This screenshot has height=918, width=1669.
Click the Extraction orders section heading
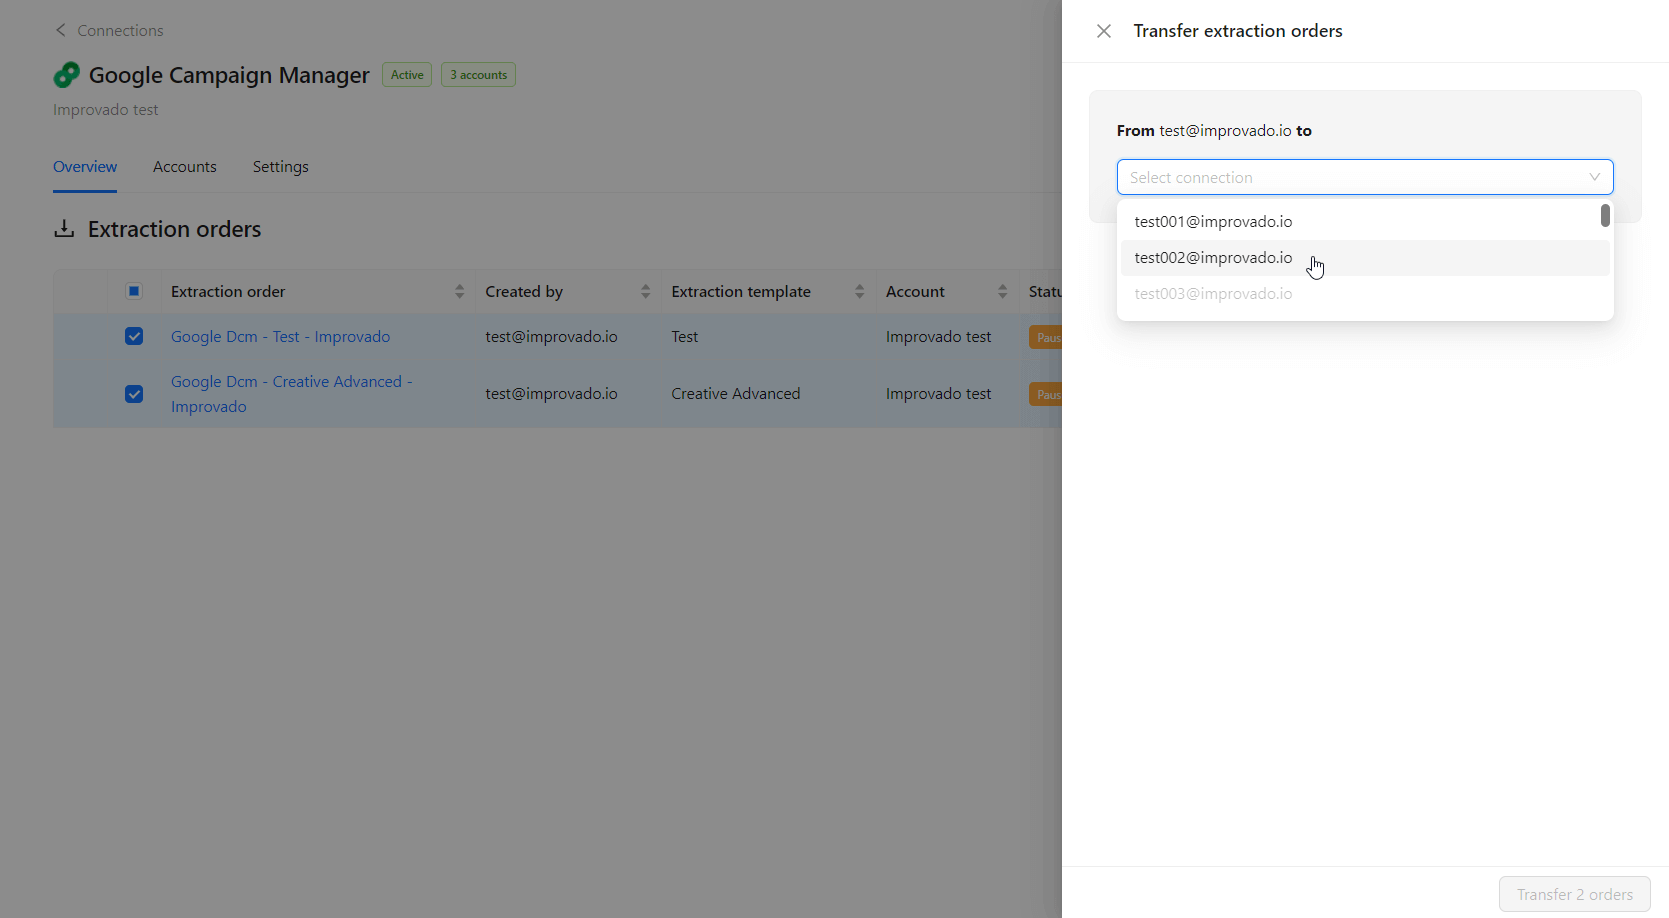click(174, 229)
